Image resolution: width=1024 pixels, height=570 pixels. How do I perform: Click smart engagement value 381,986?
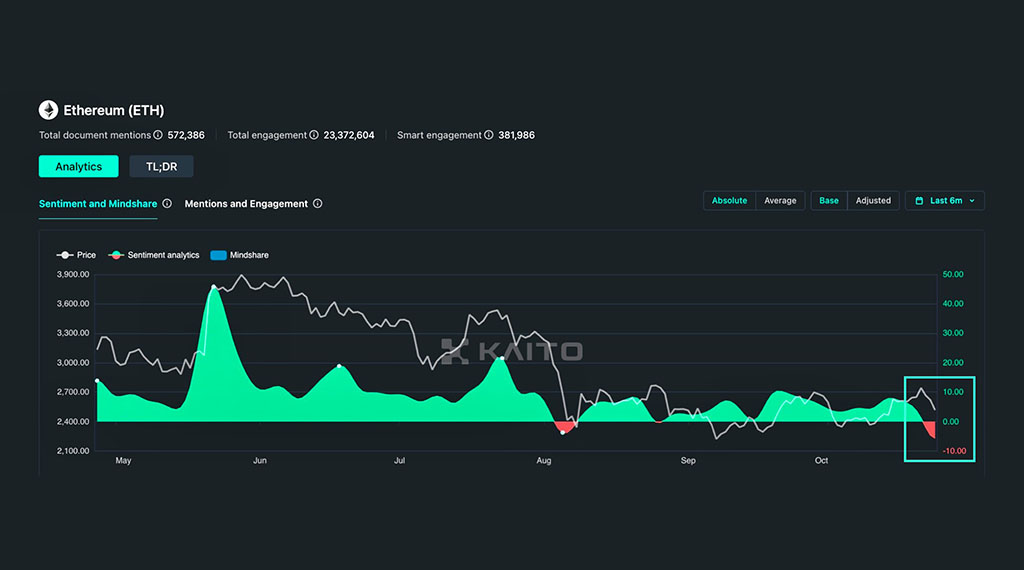[x=517, y=135]
